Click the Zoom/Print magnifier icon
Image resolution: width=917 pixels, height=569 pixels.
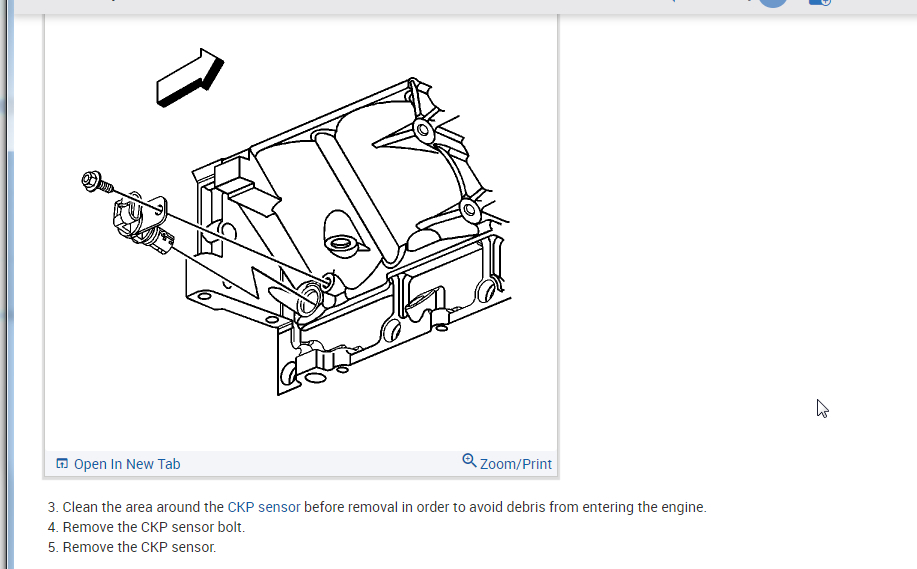pos(469,461)
